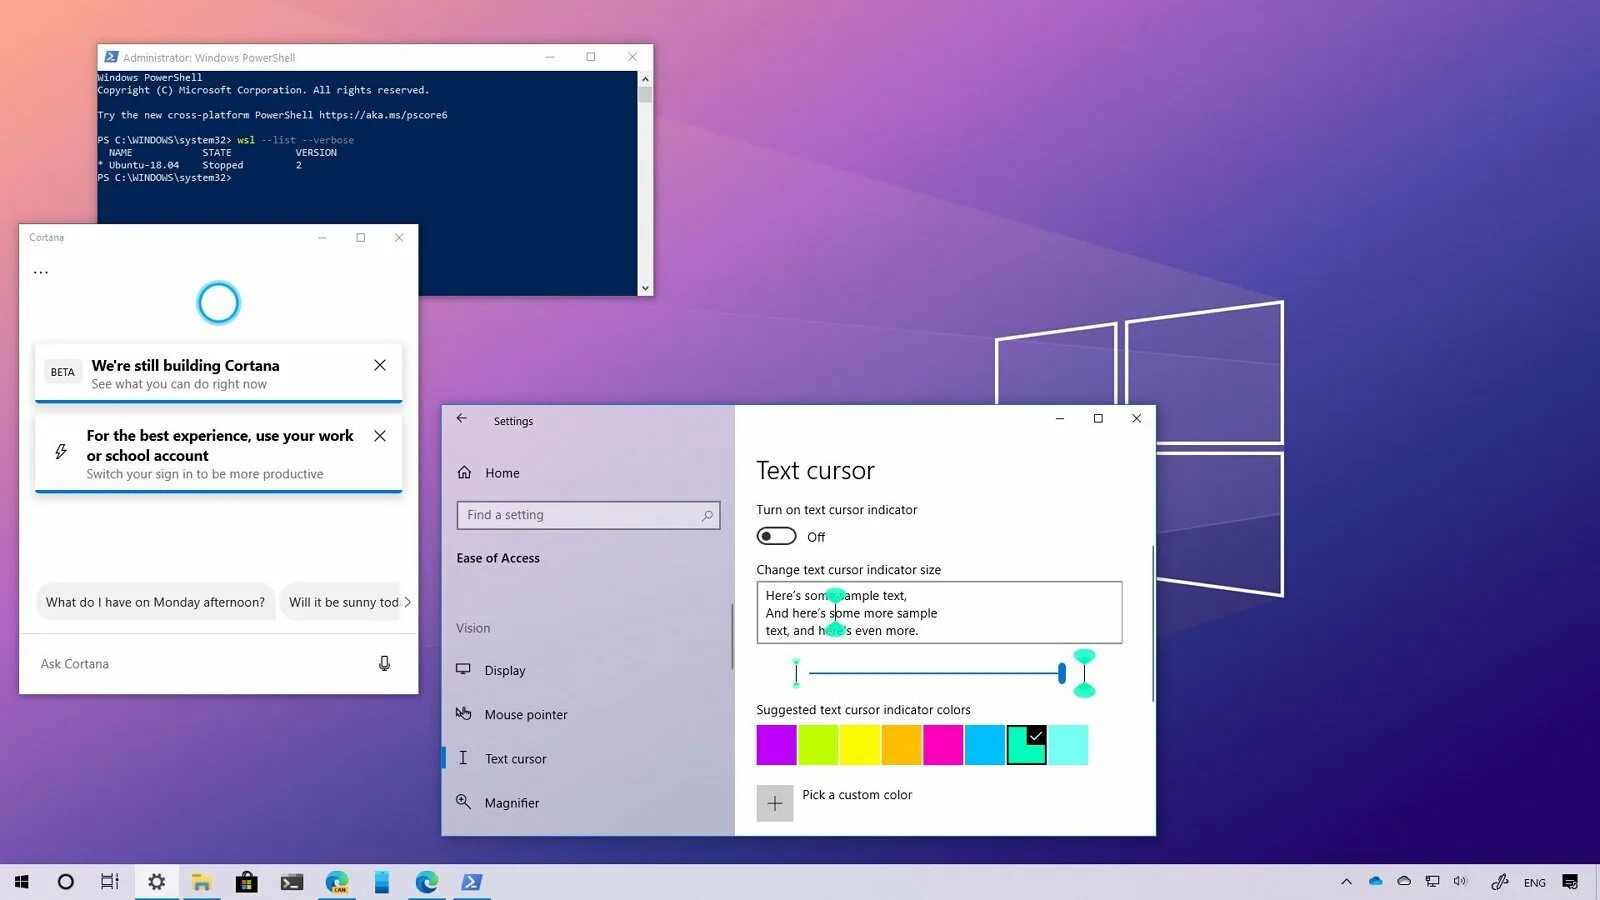Click the PowerShell title bar icon
The width and height of the screenshot is (1600, 900).
(112, 57)
